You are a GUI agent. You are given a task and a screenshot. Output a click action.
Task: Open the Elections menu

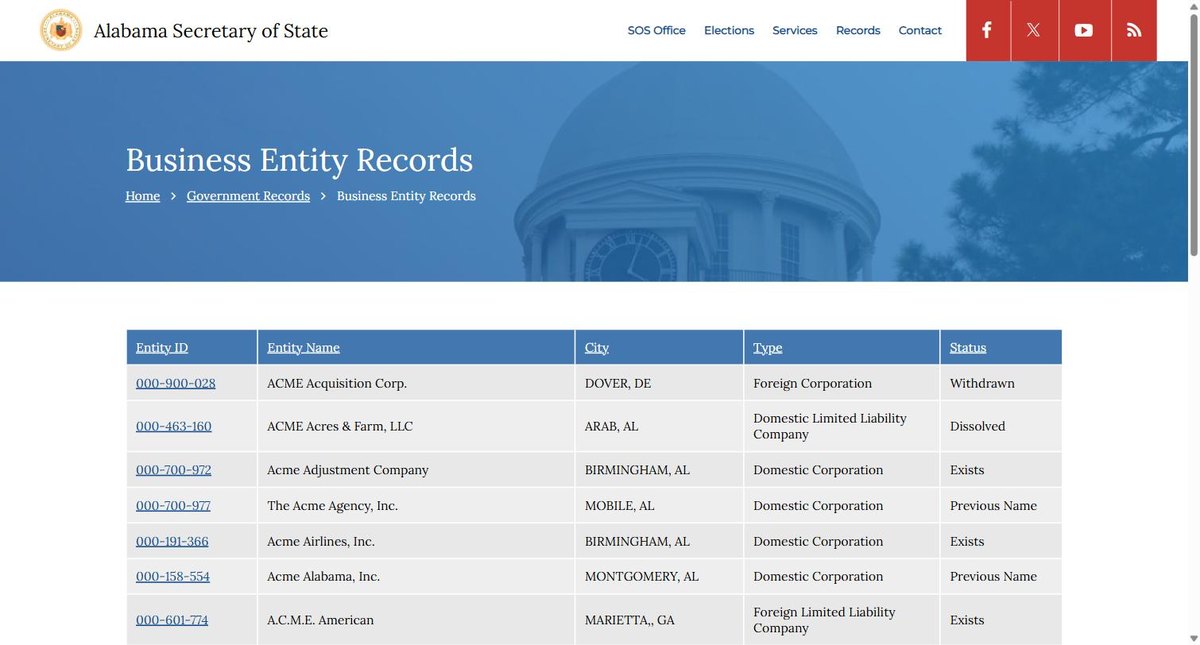click(729, 30)
